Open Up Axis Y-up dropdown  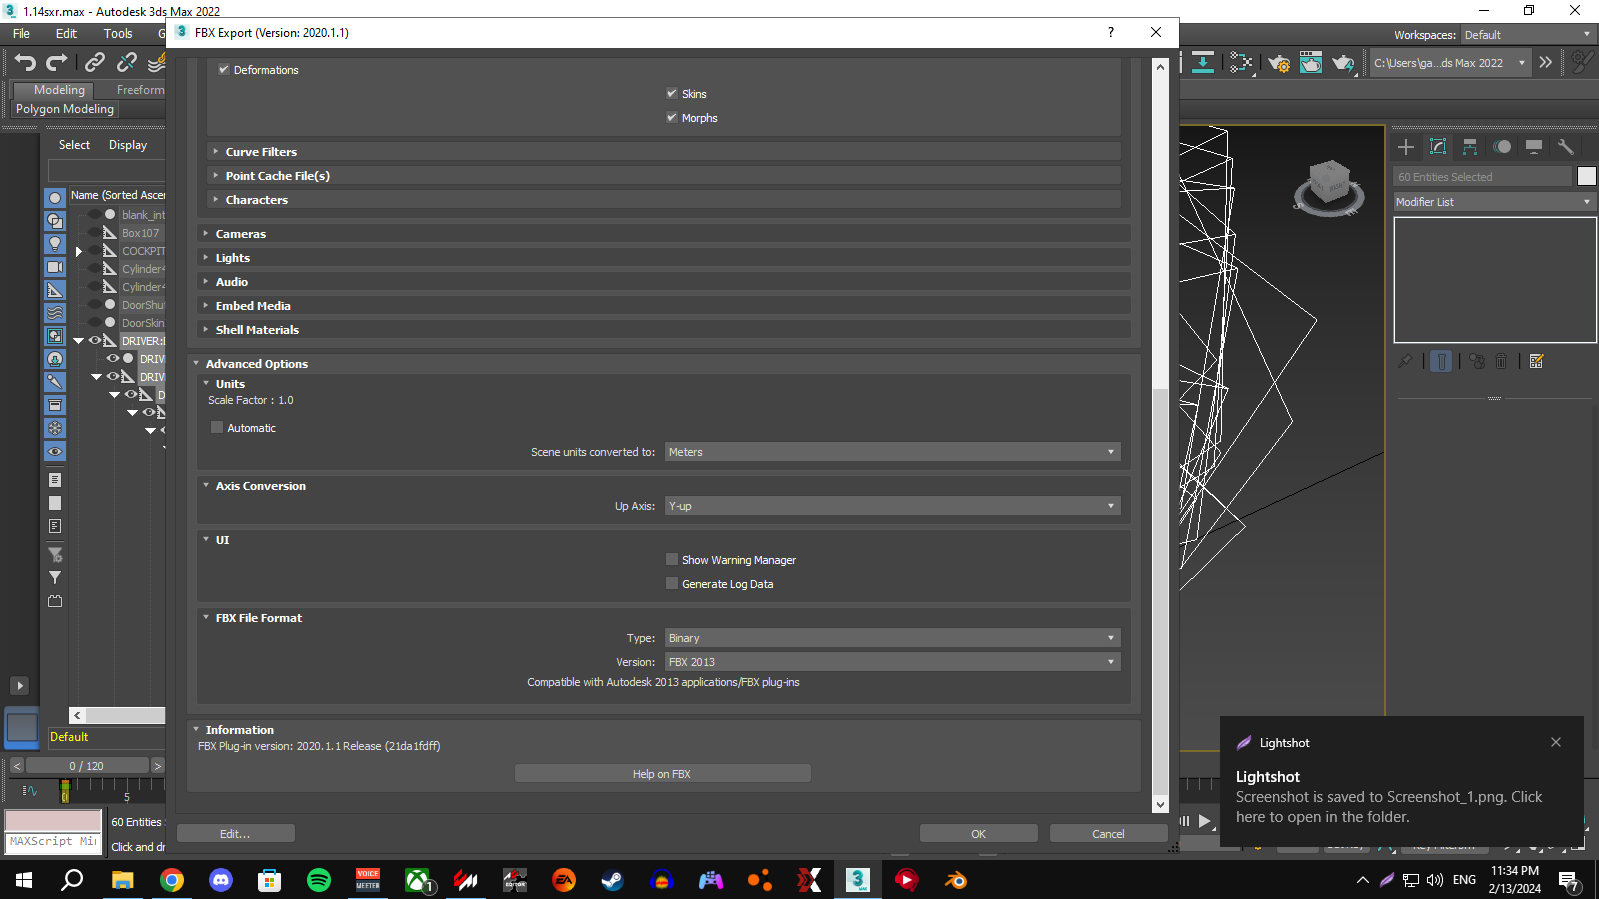893,506
